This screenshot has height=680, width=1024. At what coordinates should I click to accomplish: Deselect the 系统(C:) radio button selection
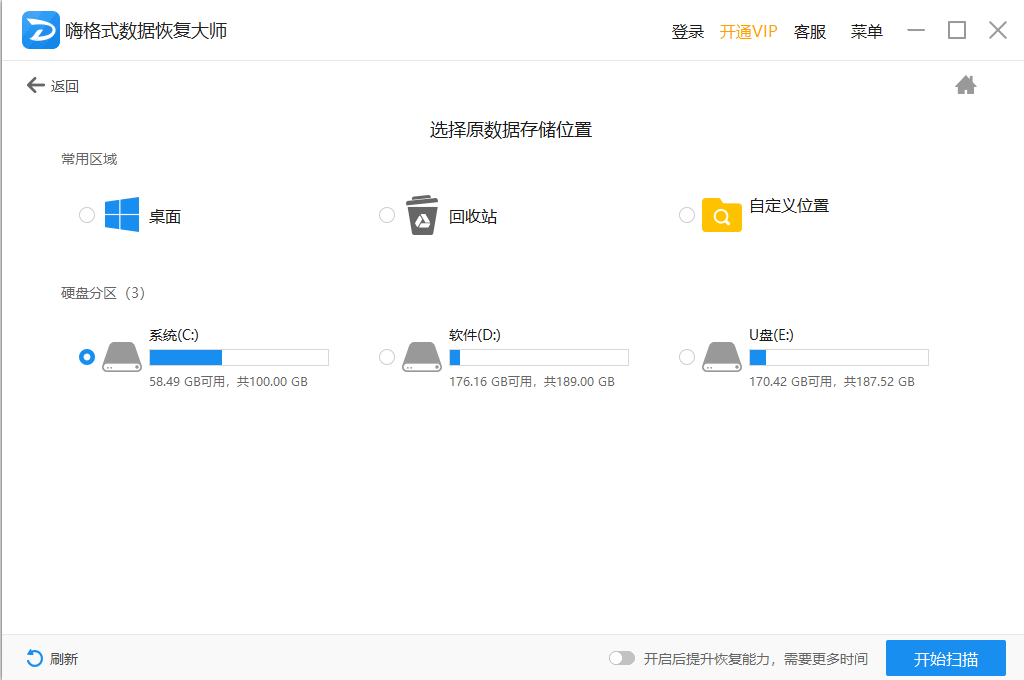pyautogui.click(x=87, y=356)
